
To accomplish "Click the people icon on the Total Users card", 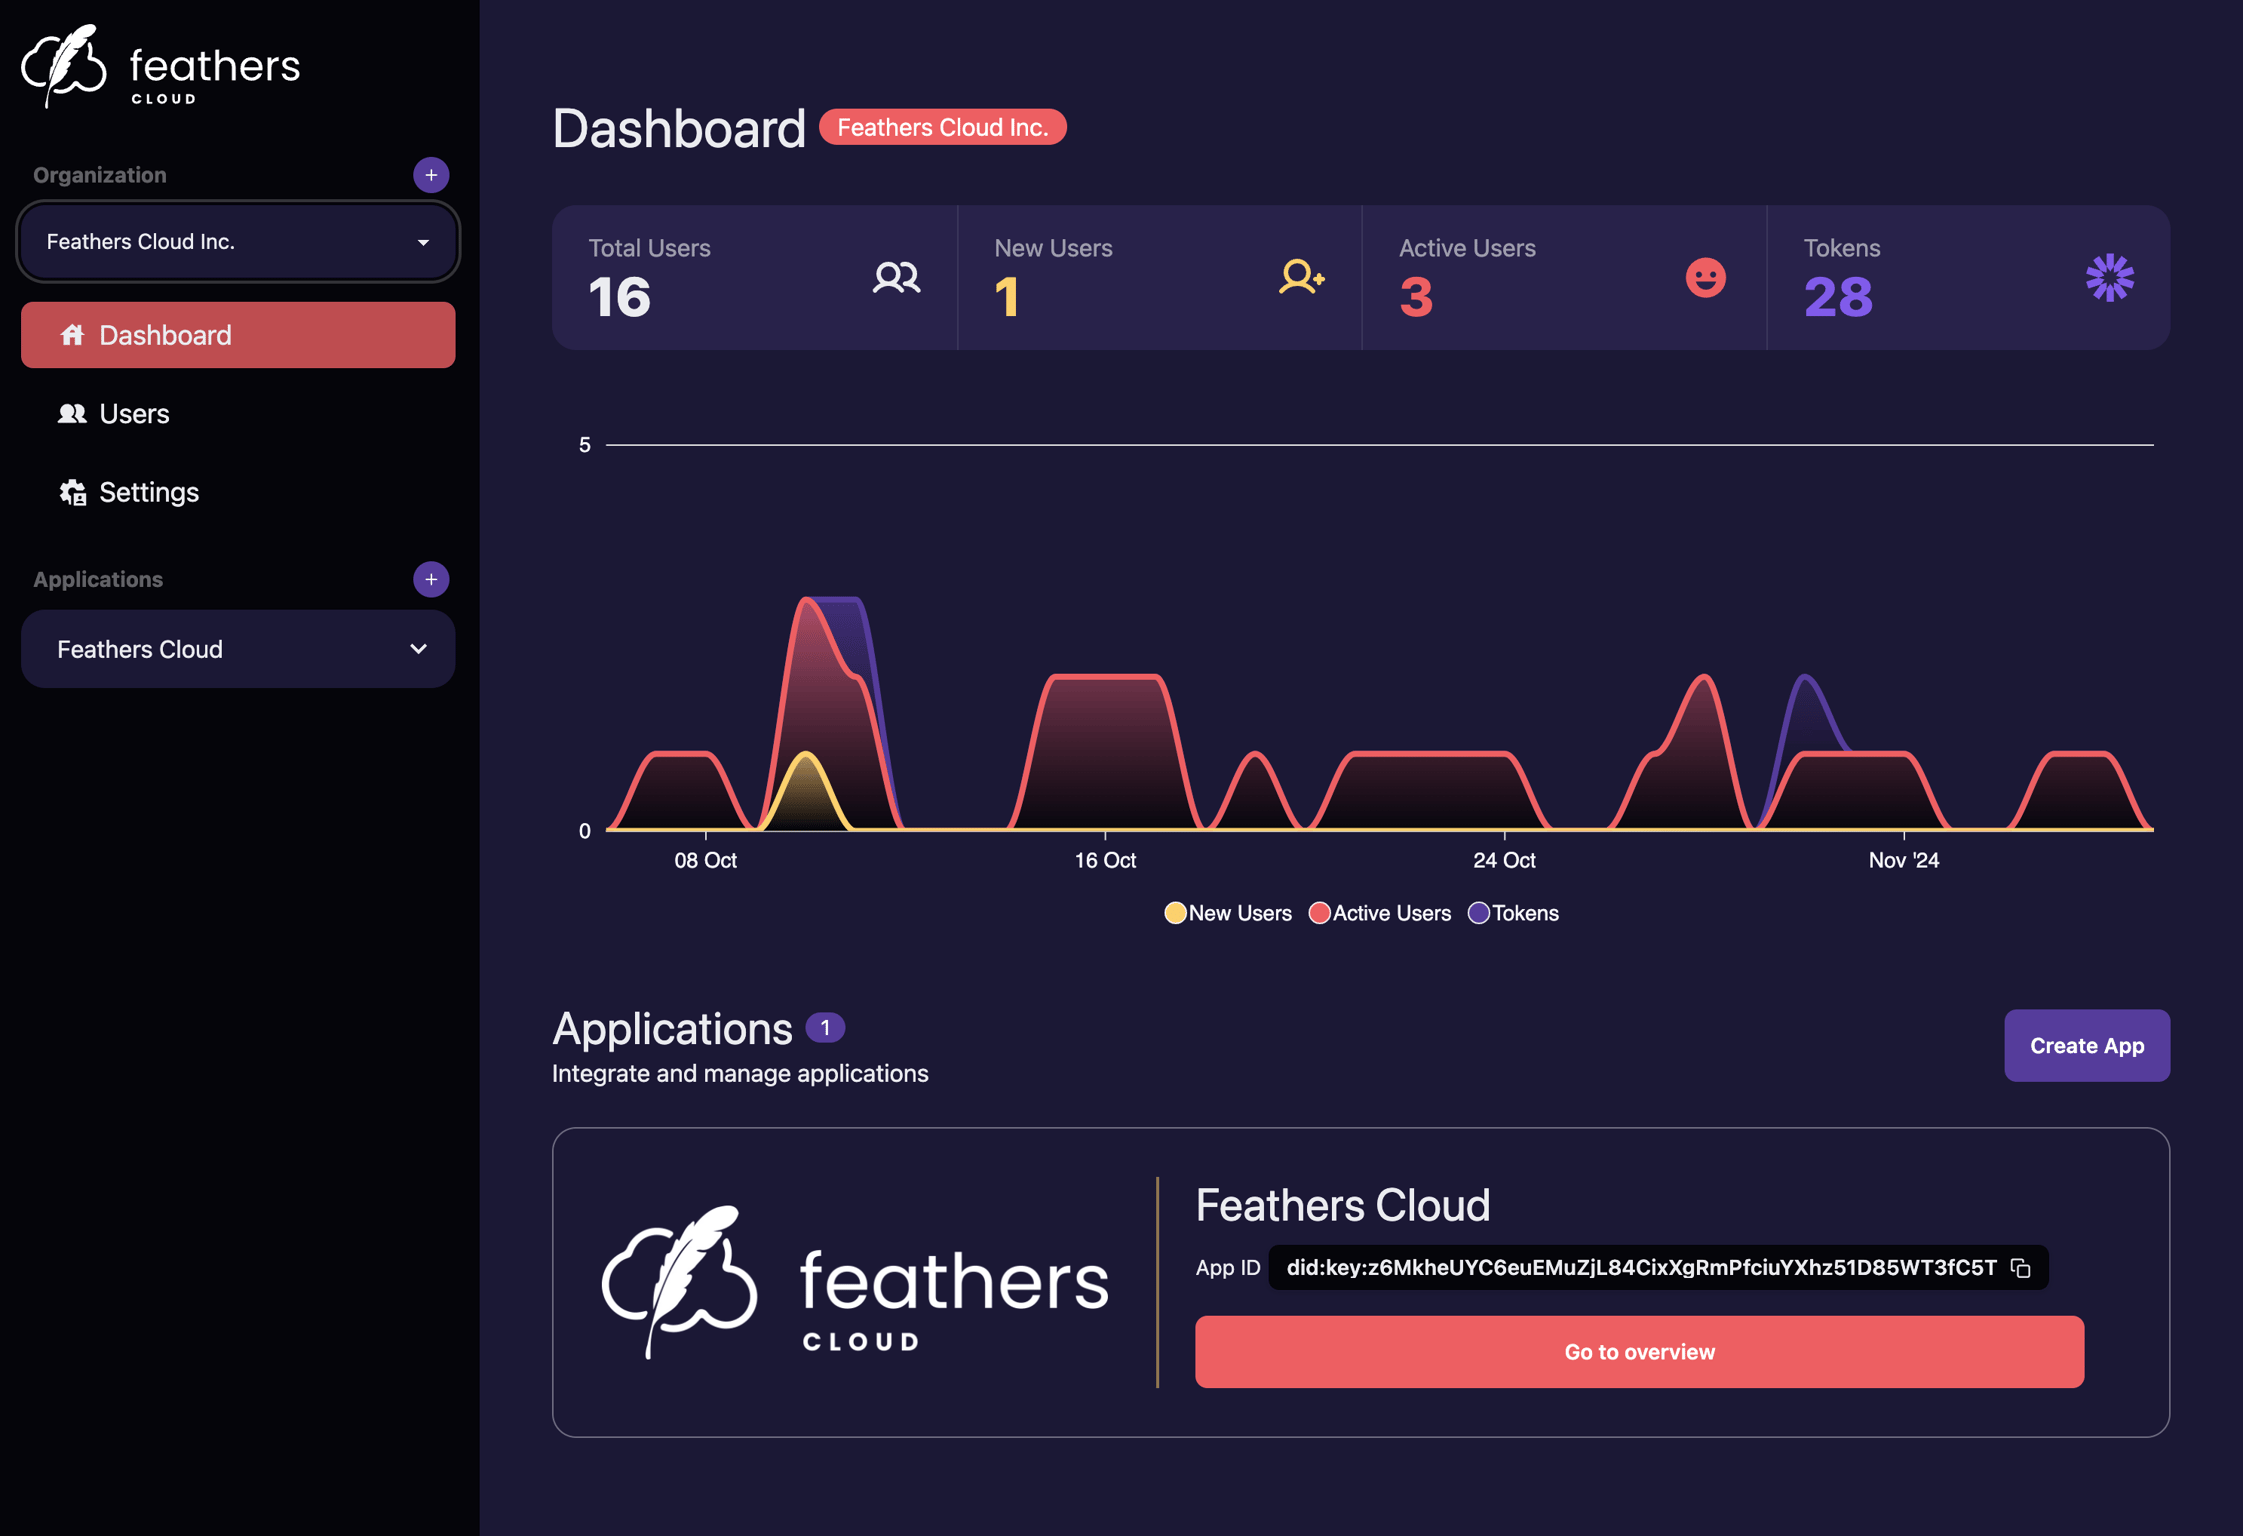I will pyautogui.click(x=897, y=278).
